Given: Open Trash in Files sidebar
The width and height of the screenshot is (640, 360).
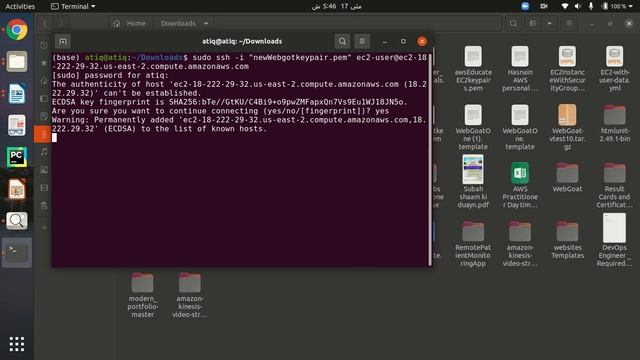Looking at the screenshot, I should click(x=44, y=206).
